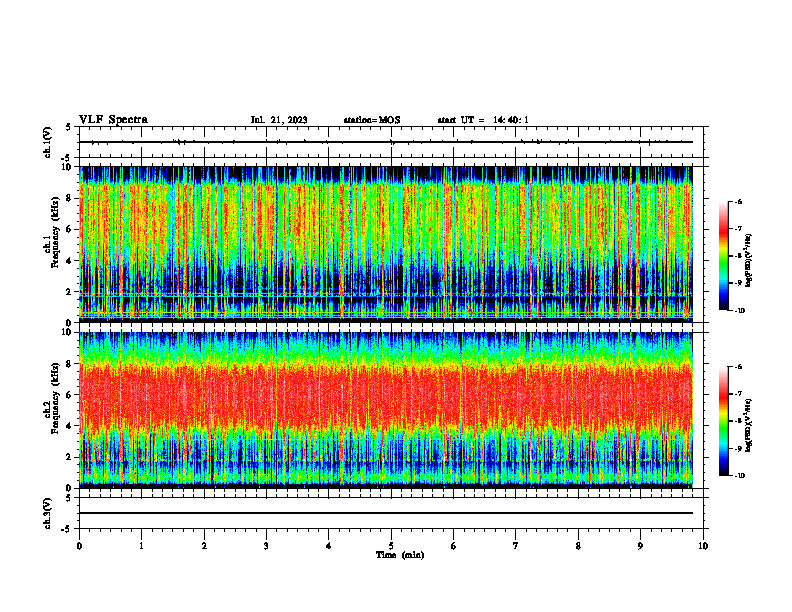Click the "-6" value on ch.1 colorbar
Viewport: 792px width, 612px height.
(x=738, y=201)
